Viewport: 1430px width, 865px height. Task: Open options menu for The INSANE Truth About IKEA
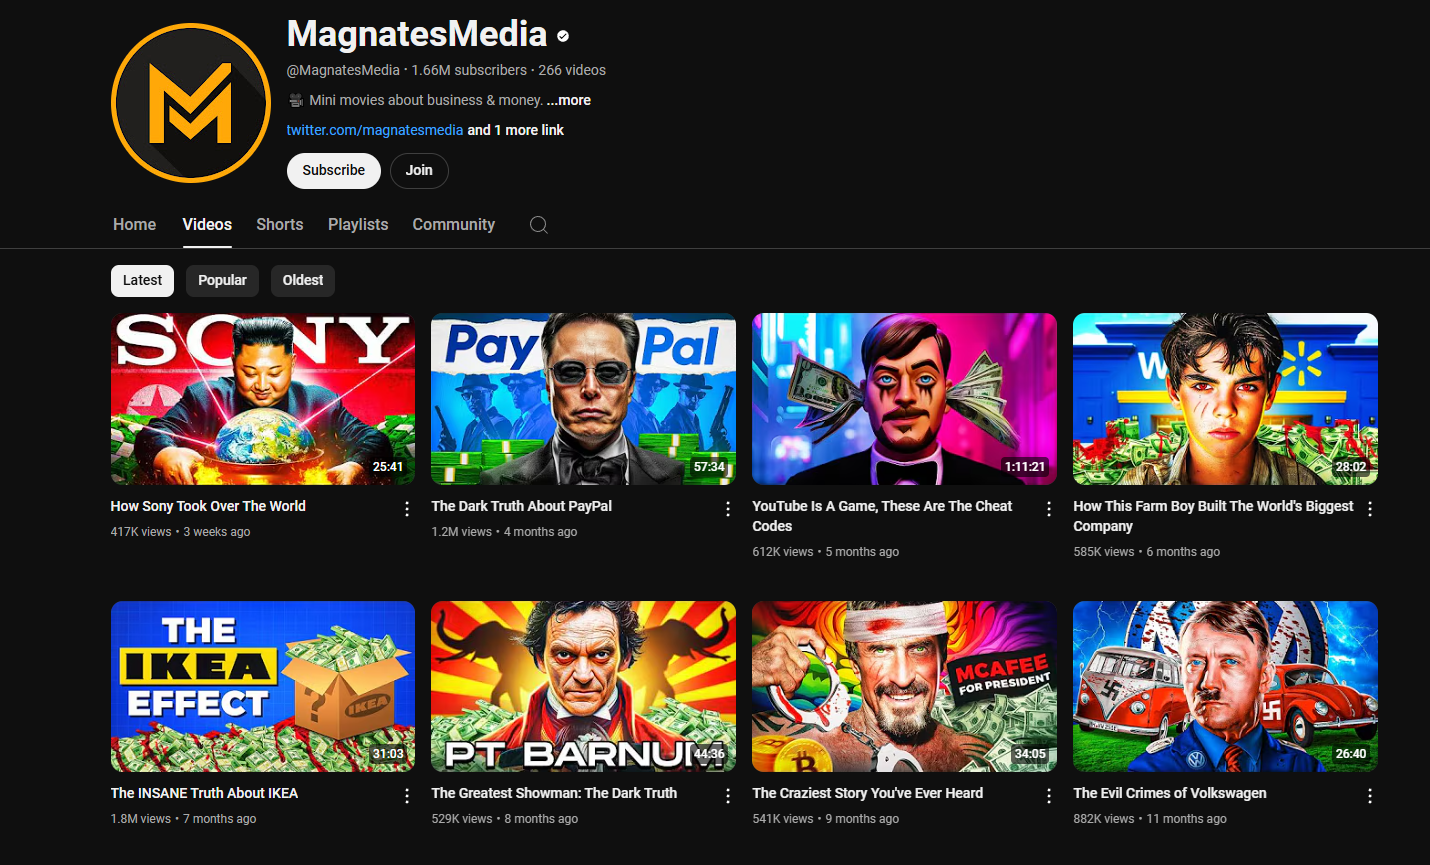tap(407, 796)
